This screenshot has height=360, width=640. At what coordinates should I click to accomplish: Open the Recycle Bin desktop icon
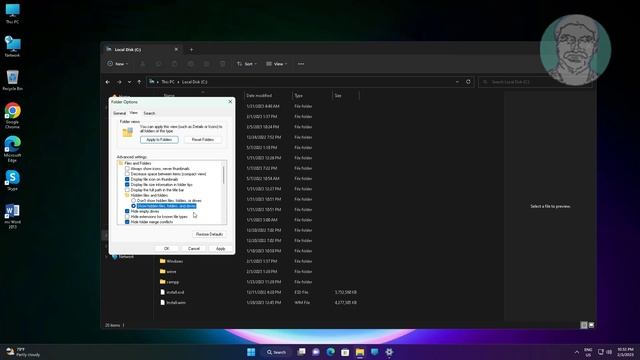click(12, 80)
